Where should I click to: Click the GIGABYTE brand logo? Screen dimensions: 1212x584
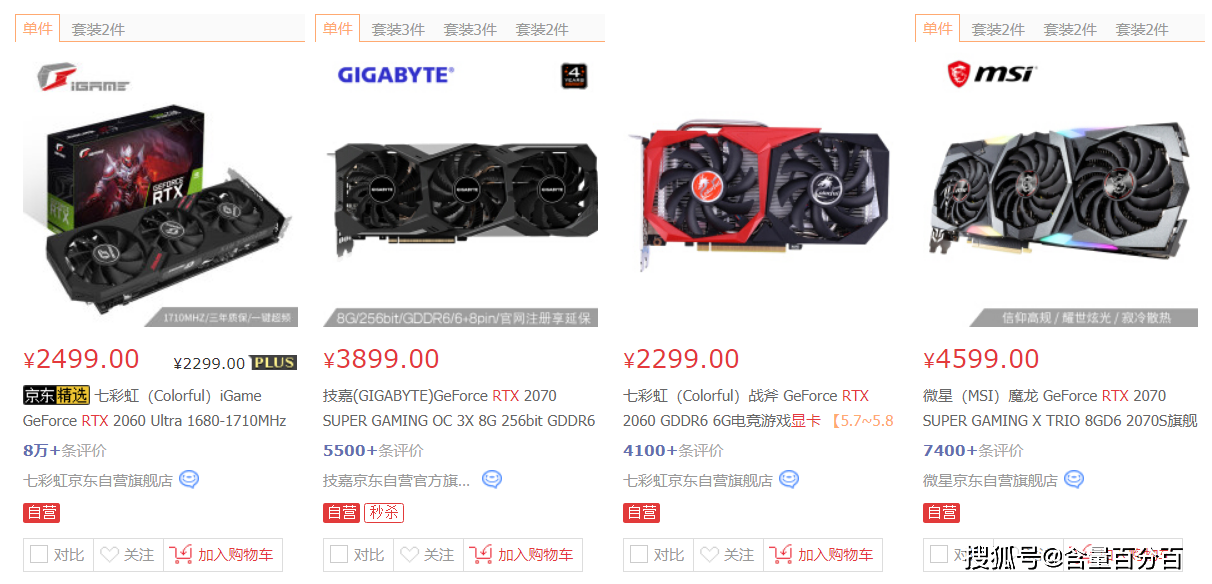(396, 74)
